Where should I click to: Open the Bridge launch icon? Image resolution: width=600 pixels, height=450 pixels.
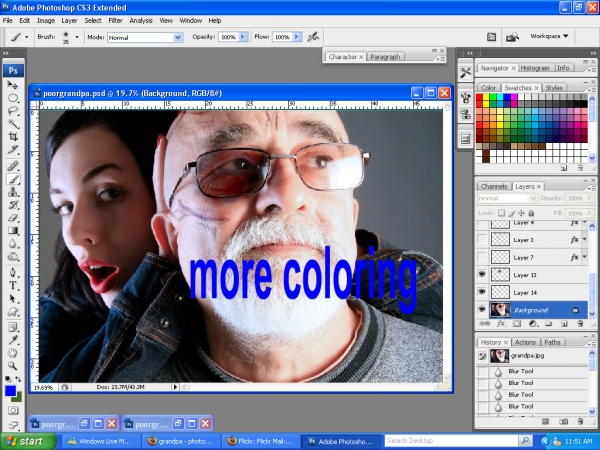pyautogui.click(x=512, y=37)
